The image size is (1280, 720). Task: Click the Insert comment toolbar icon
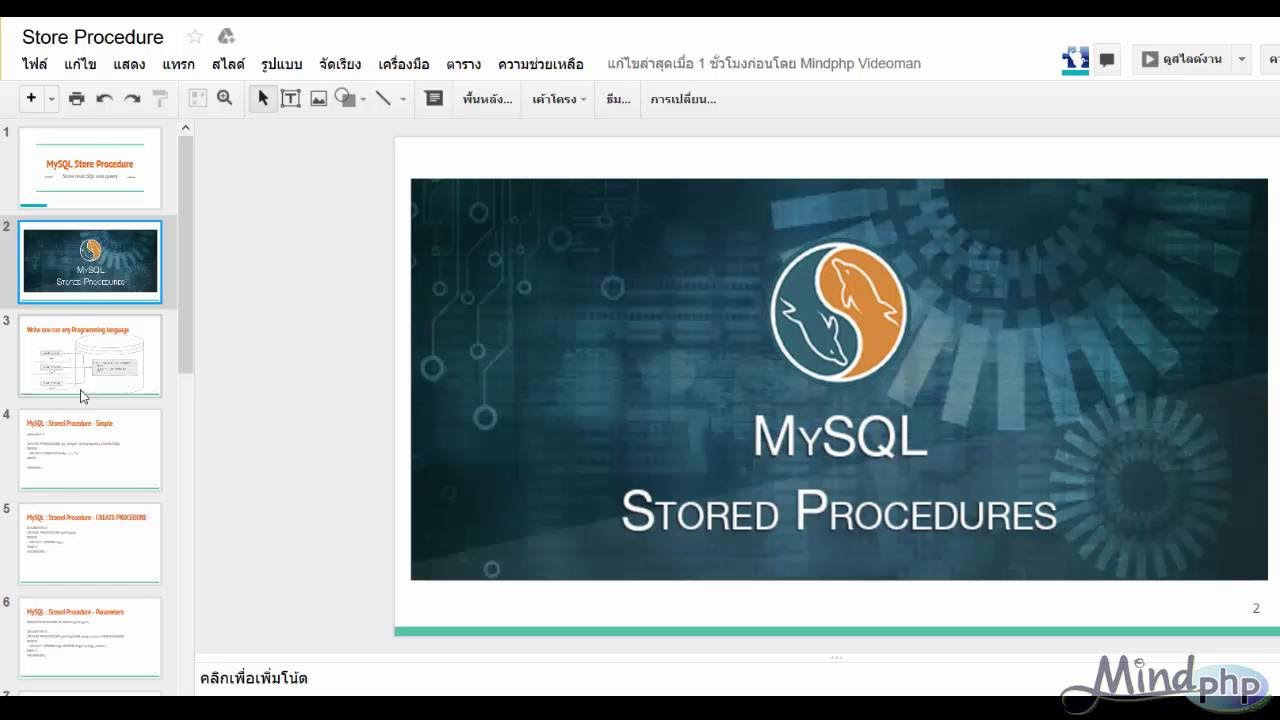434,98
